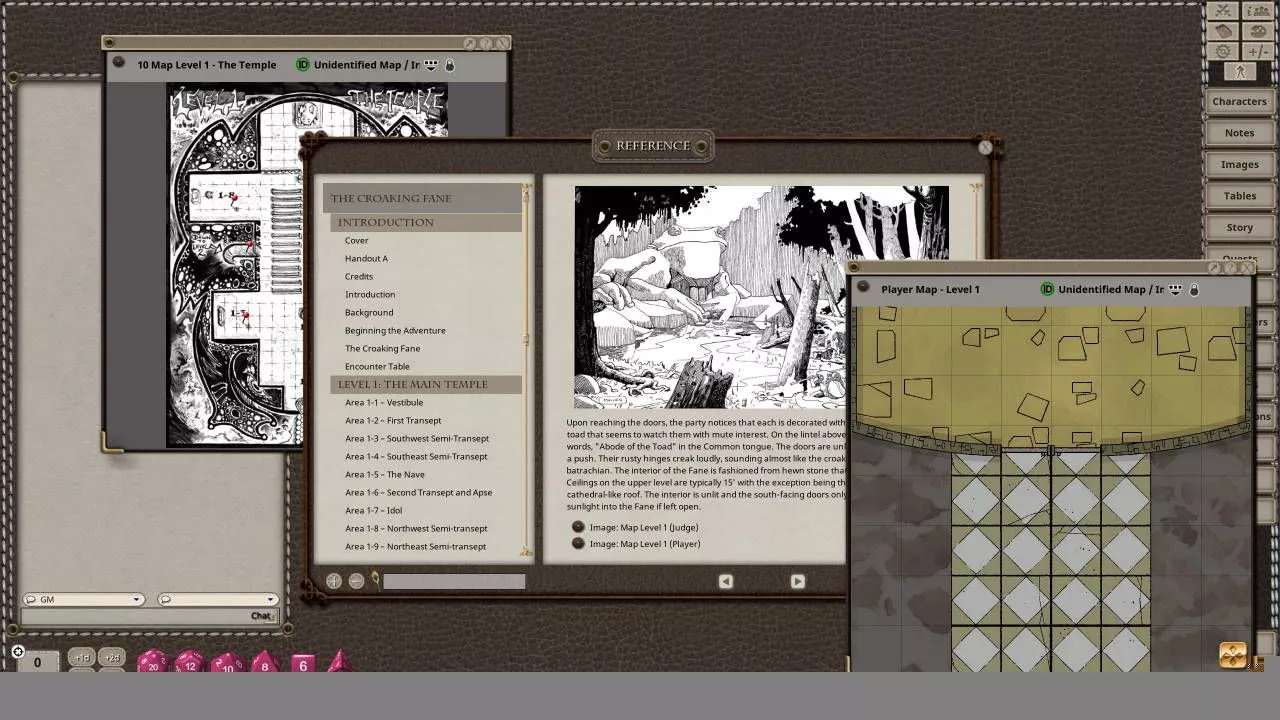Collapse The Croaking Fane top header

coord(422,198)
